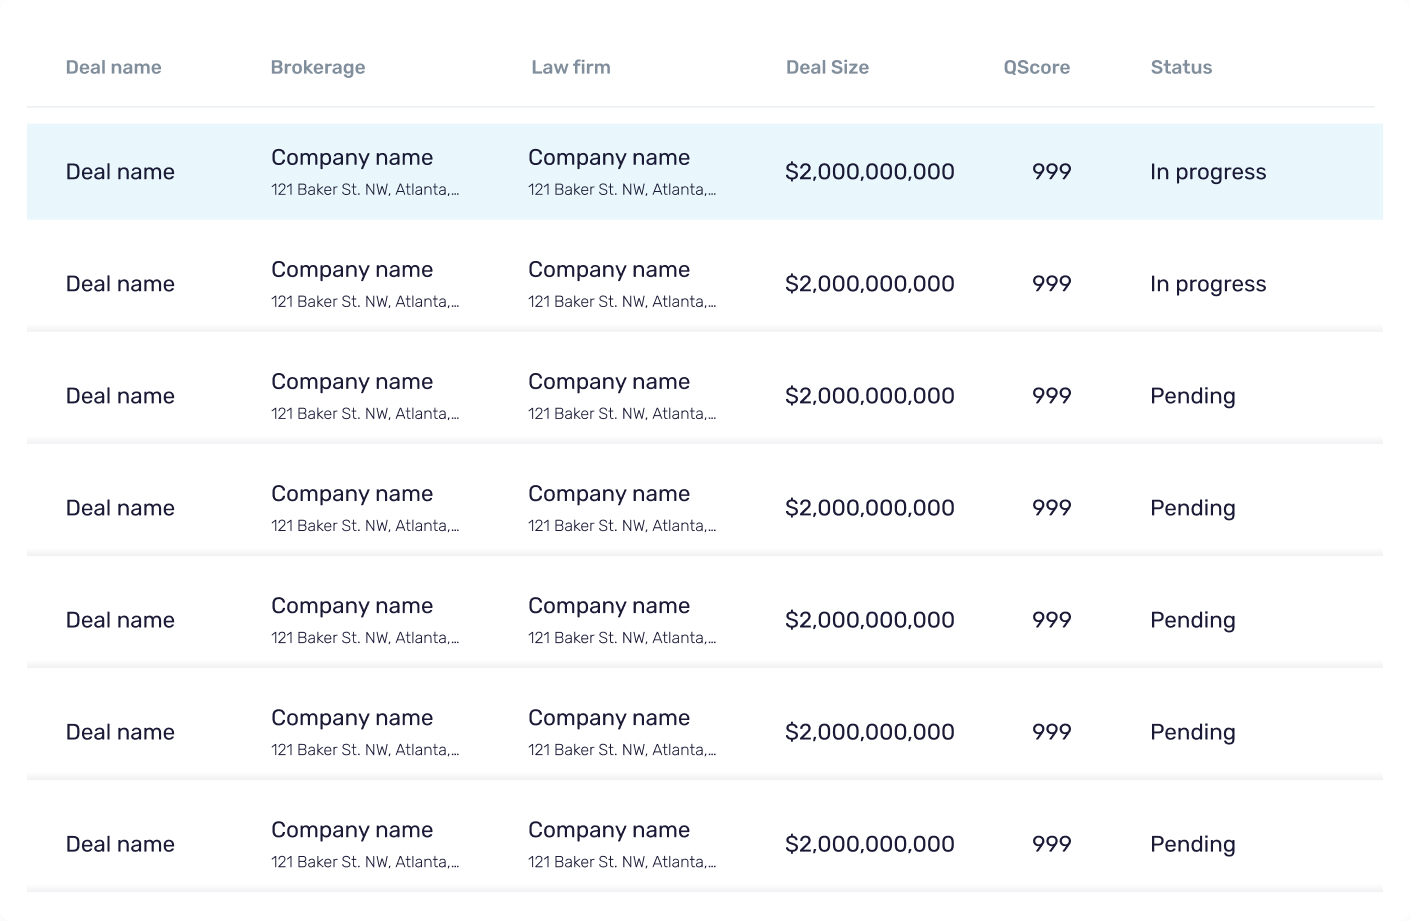Open the second row's deal name
The height and width of the screenshot is (921, 1410).
(120, 284)
